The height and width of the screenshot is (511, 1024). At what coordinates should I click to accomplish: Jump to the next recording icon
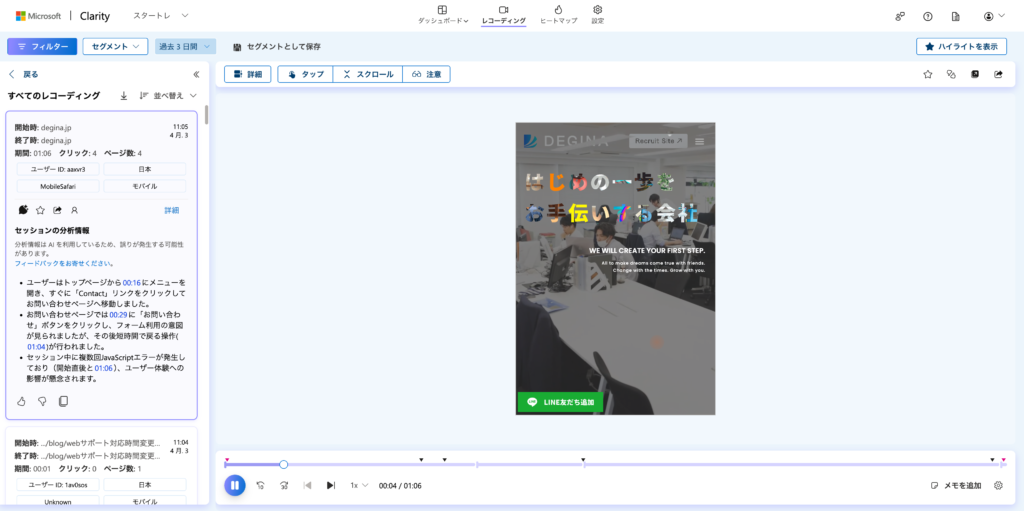(331, 485)
